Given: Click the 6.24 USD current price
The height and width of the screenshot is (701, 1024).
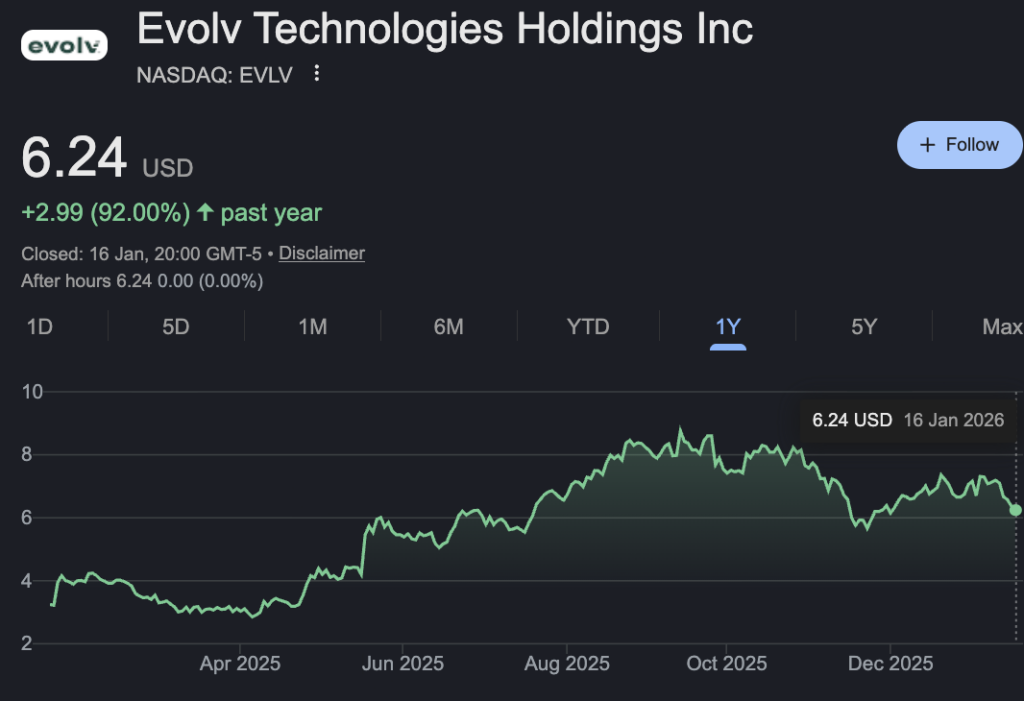Looking at the screenshot, I should 75,158.
